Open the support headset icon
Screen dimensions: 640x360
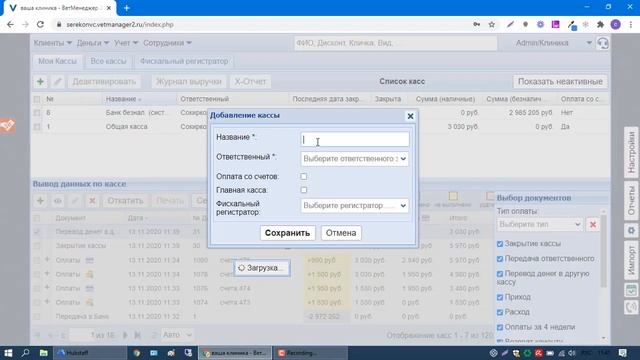(603, 43)
